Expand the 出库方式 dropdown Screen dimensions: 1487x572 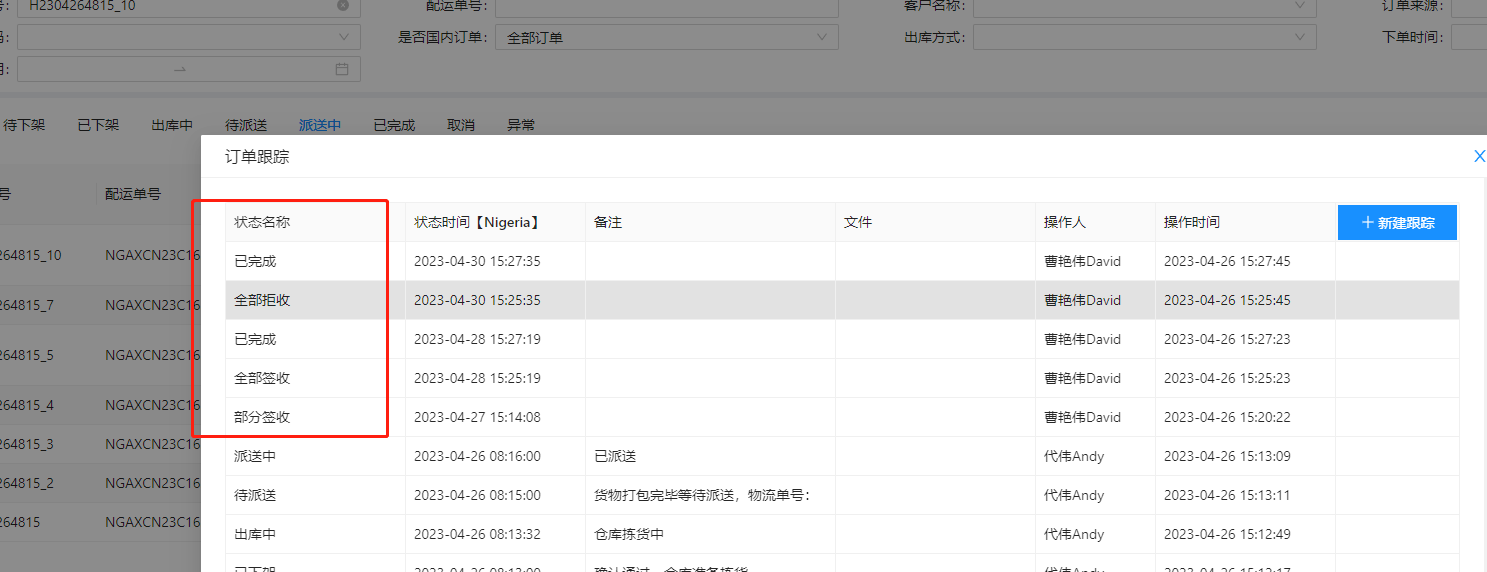1144,38
